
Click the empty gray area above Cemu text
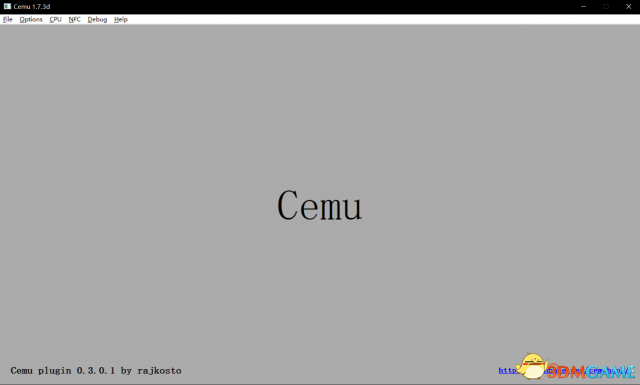tap(320, 102)
